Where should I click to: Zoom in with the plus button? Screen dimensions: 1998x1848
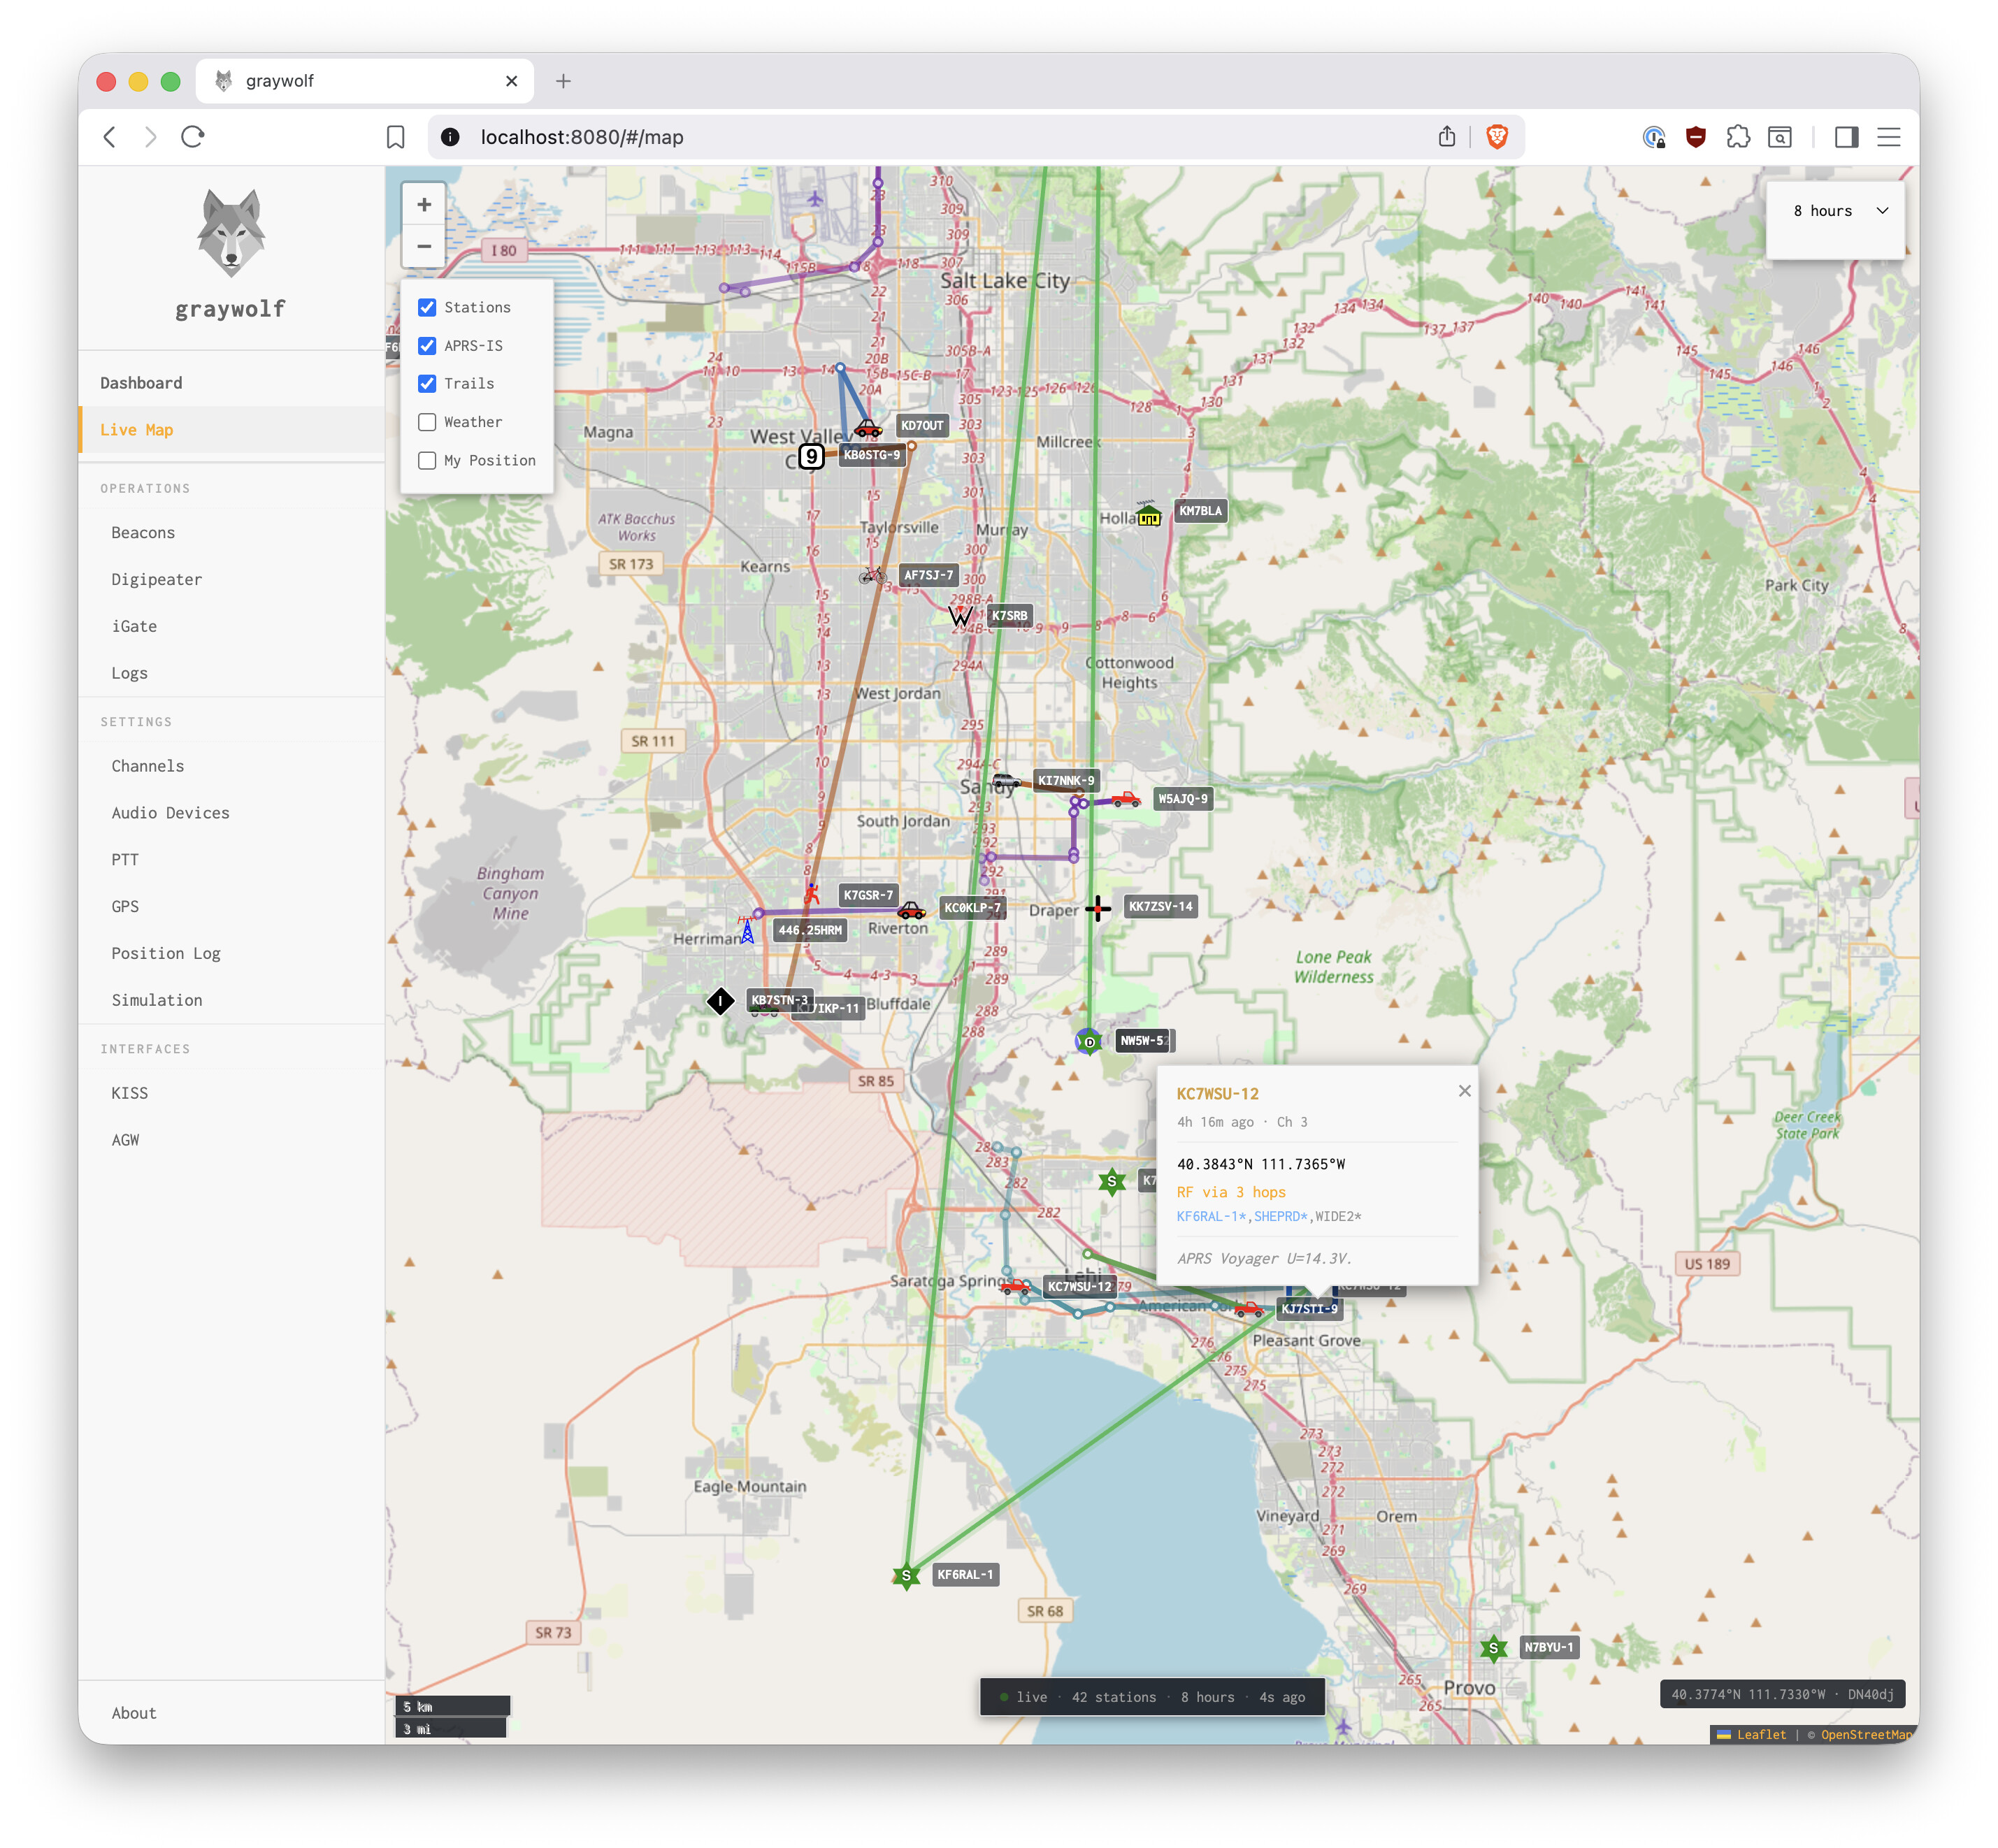424,205
